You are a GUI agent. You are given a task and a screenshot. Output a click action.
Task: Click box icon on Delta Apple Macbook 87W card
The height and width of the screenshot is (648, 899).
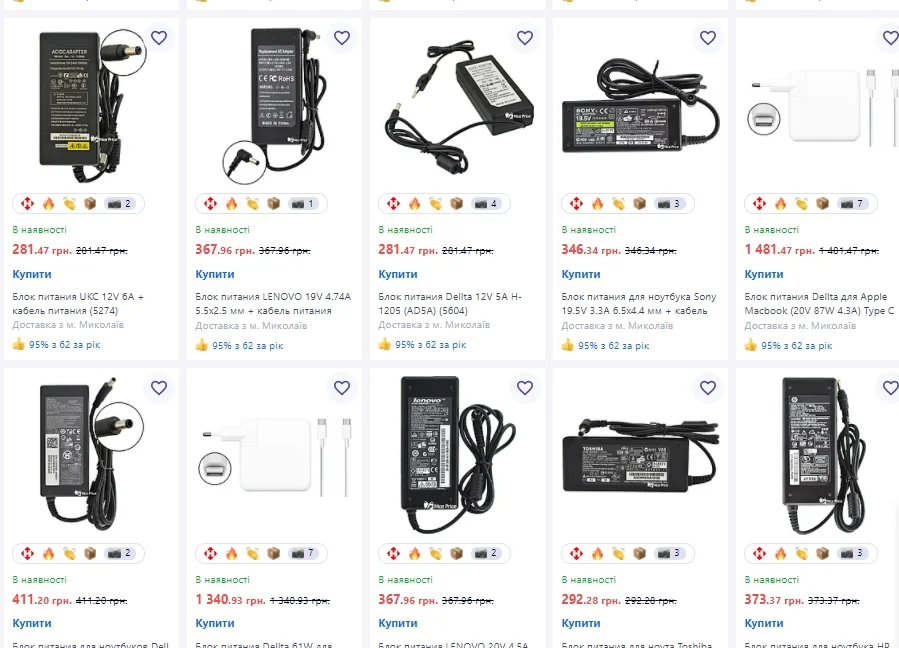(822, 204)
